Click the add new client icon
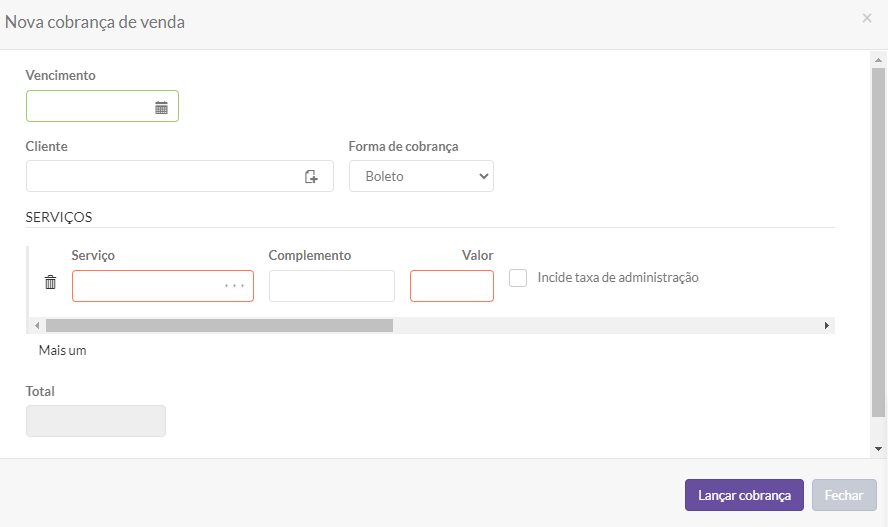 point(311,177)
